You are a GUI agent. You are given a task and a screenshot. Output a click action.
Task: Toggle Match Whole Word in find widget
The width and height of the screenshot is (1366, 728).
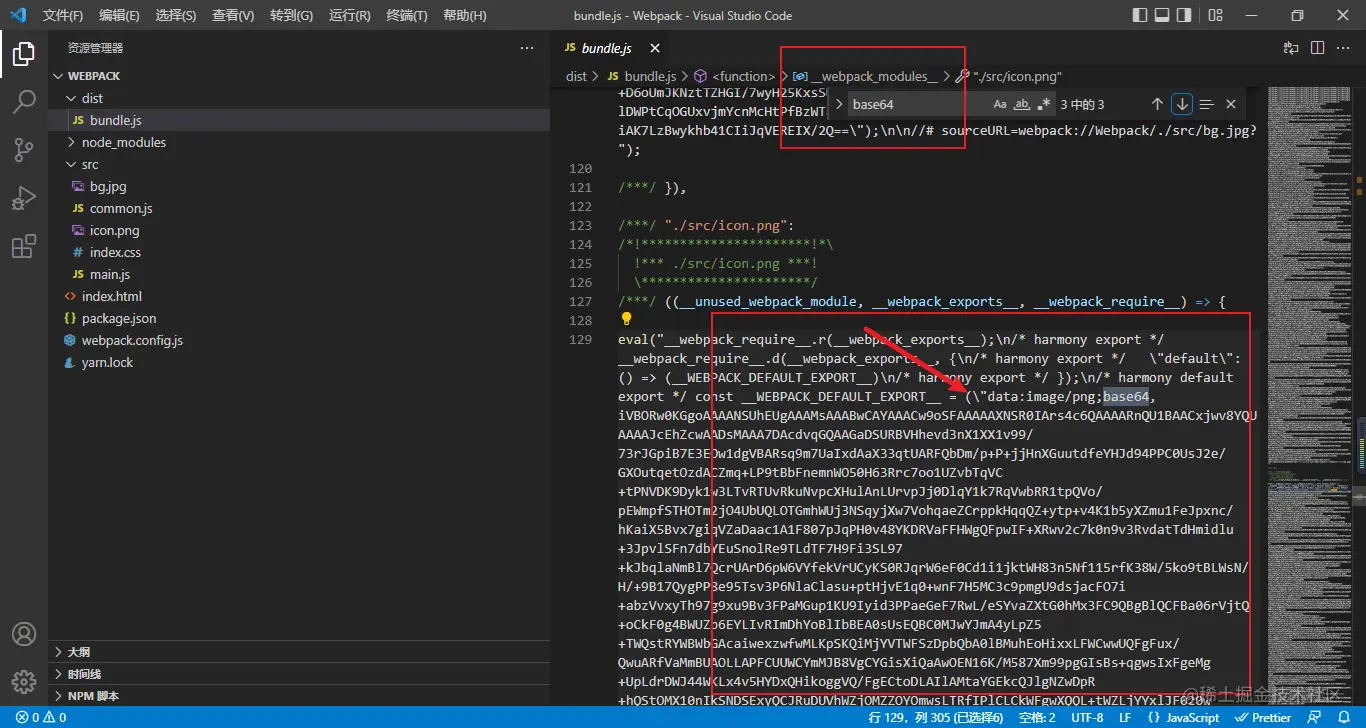(1022, 104)
